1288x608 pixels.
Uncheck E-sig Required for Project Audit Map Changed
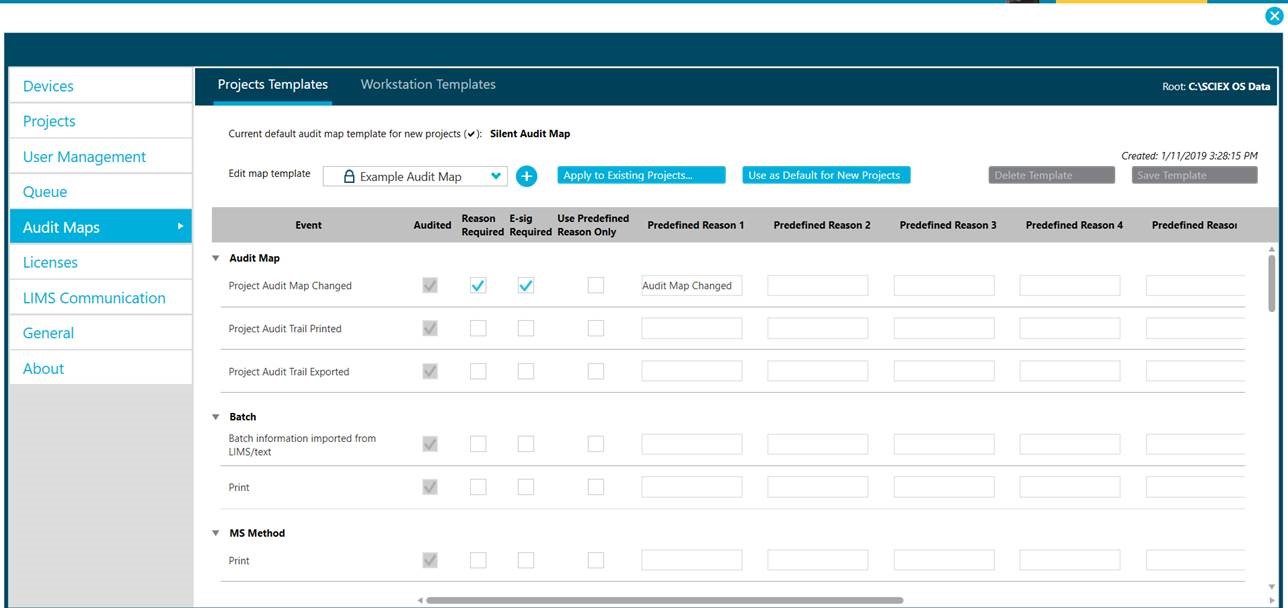click(x=526, y=286)
